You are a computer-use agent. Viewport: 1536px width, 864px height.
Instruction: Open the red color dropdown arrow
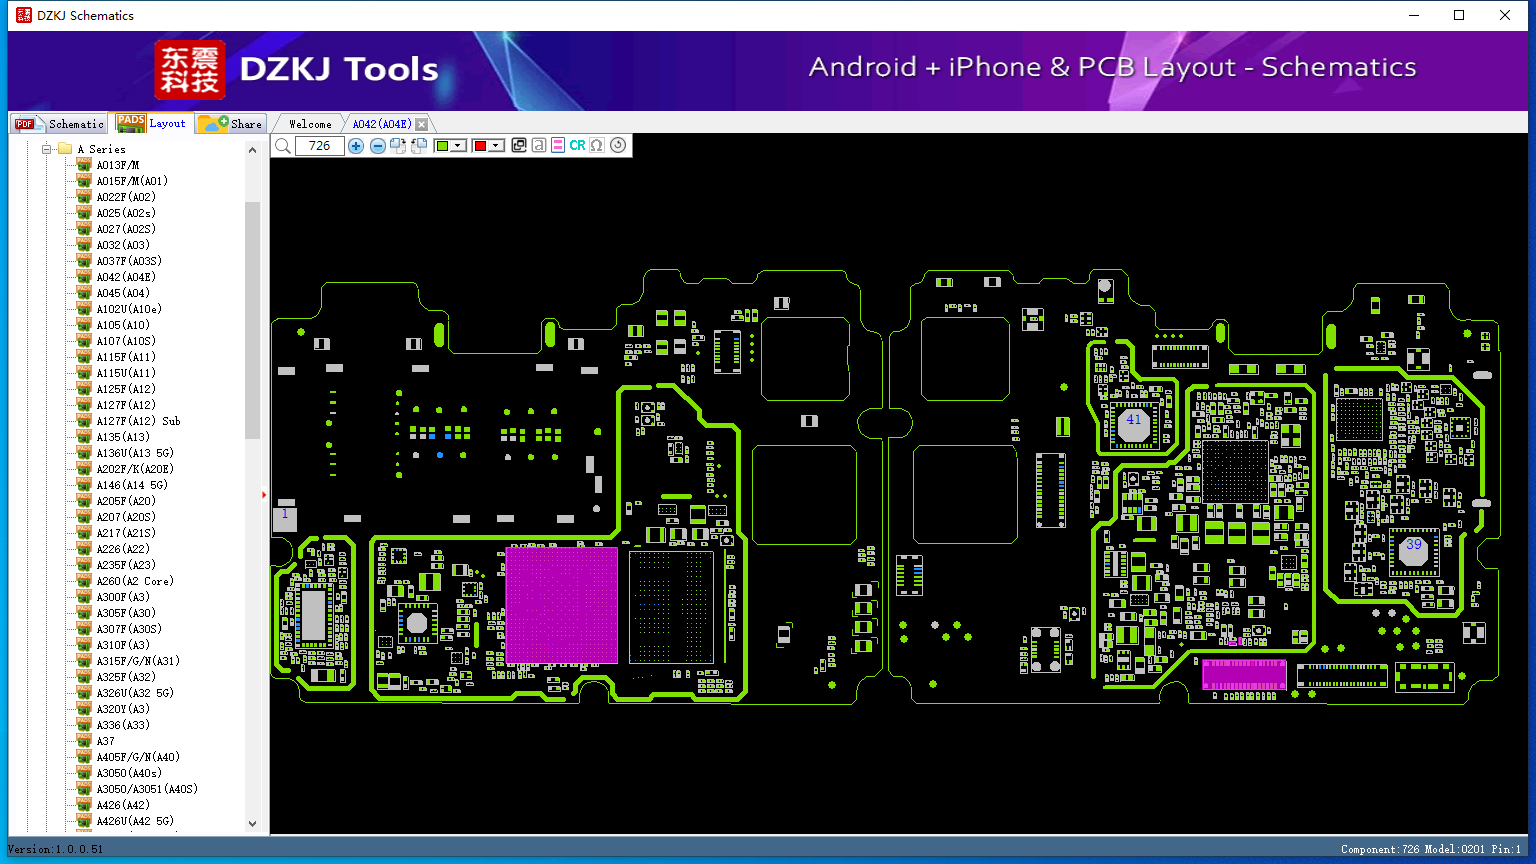coord(496,146)
